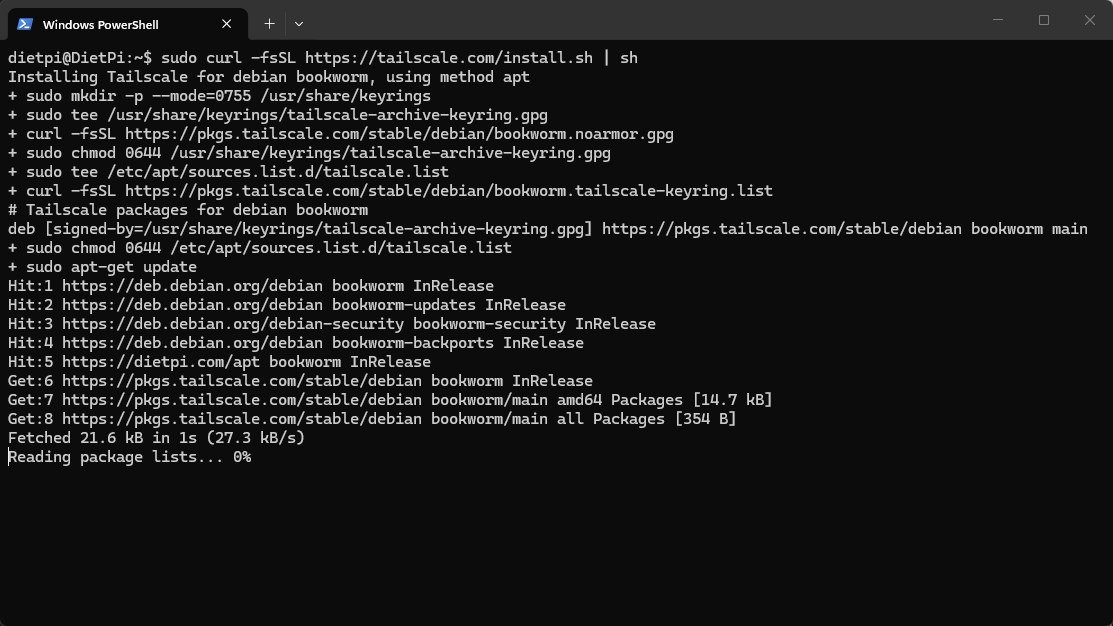Click the Hit:1 deb.debian.org/debian URL

[192, 286]
